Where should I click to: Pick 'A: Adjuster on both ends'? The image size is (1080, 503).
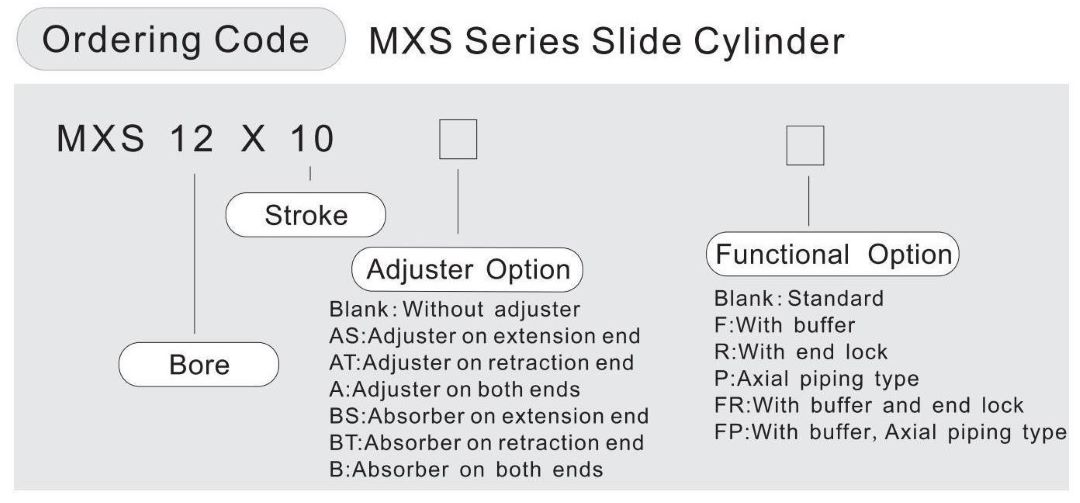[x=453, y=388]
